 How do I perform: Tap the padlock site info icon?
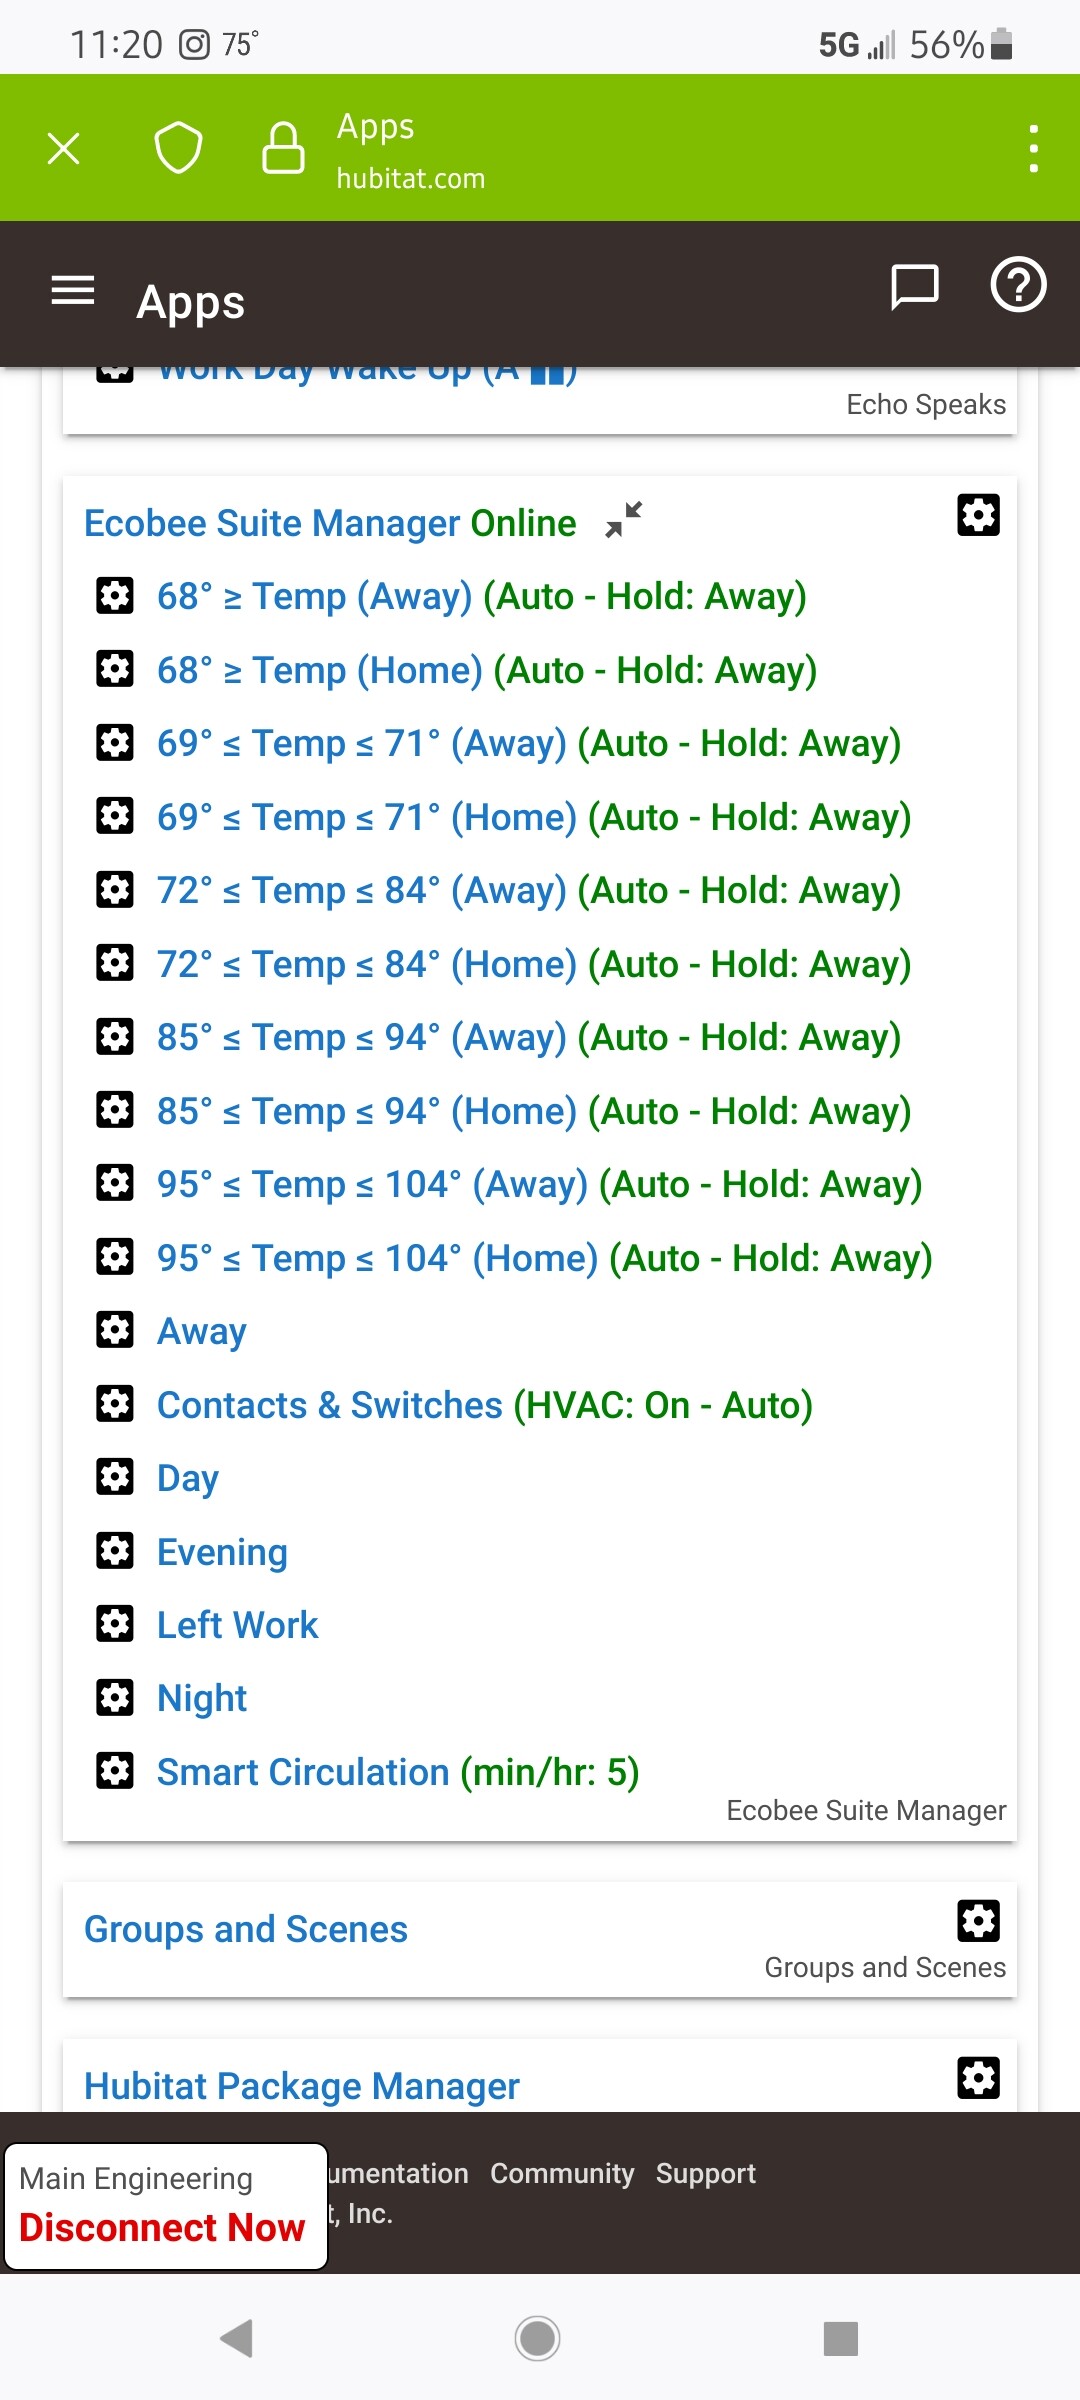point(283,149)
